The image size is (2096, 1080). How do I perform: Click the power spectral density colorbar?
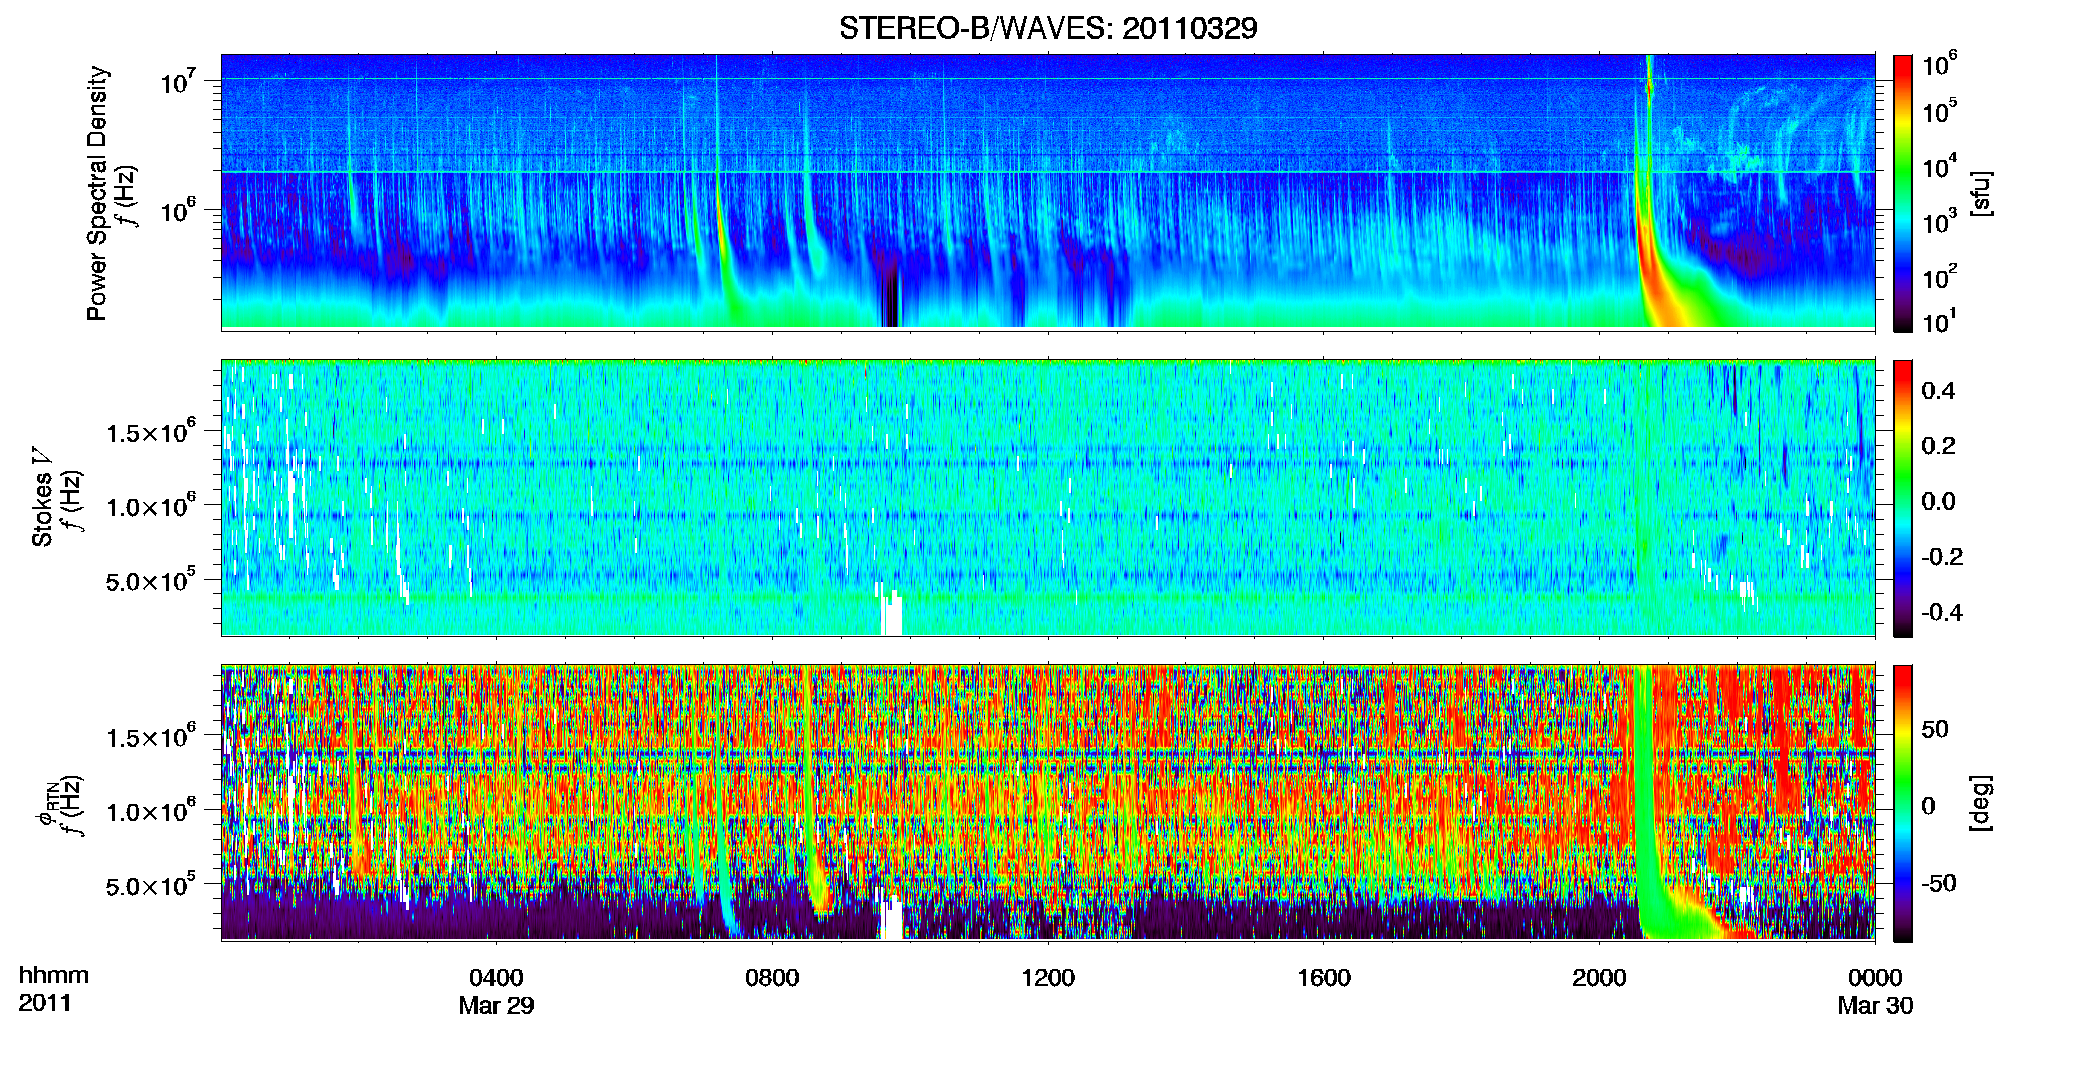[1902, 193]
